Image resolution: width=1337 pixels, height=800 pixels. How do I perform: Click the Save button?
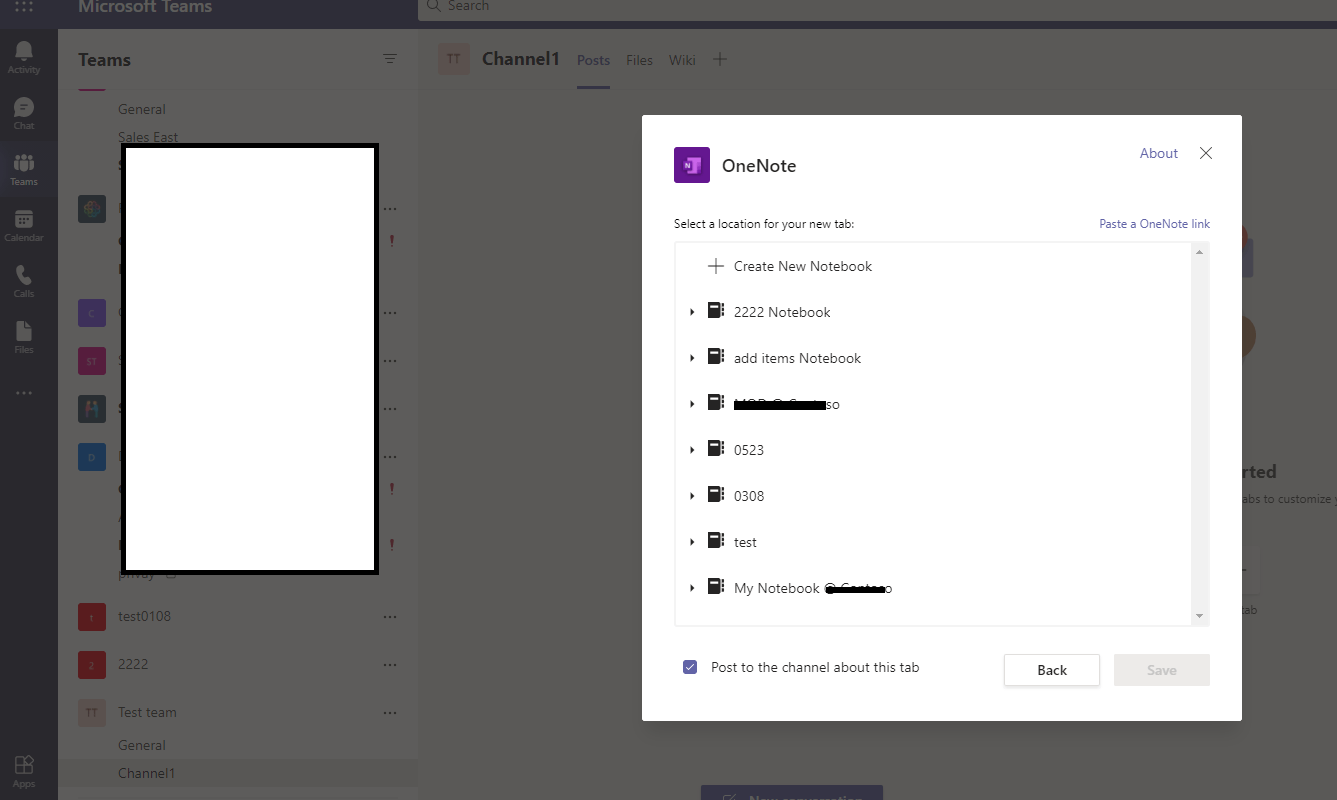[x=1162, y=670]
